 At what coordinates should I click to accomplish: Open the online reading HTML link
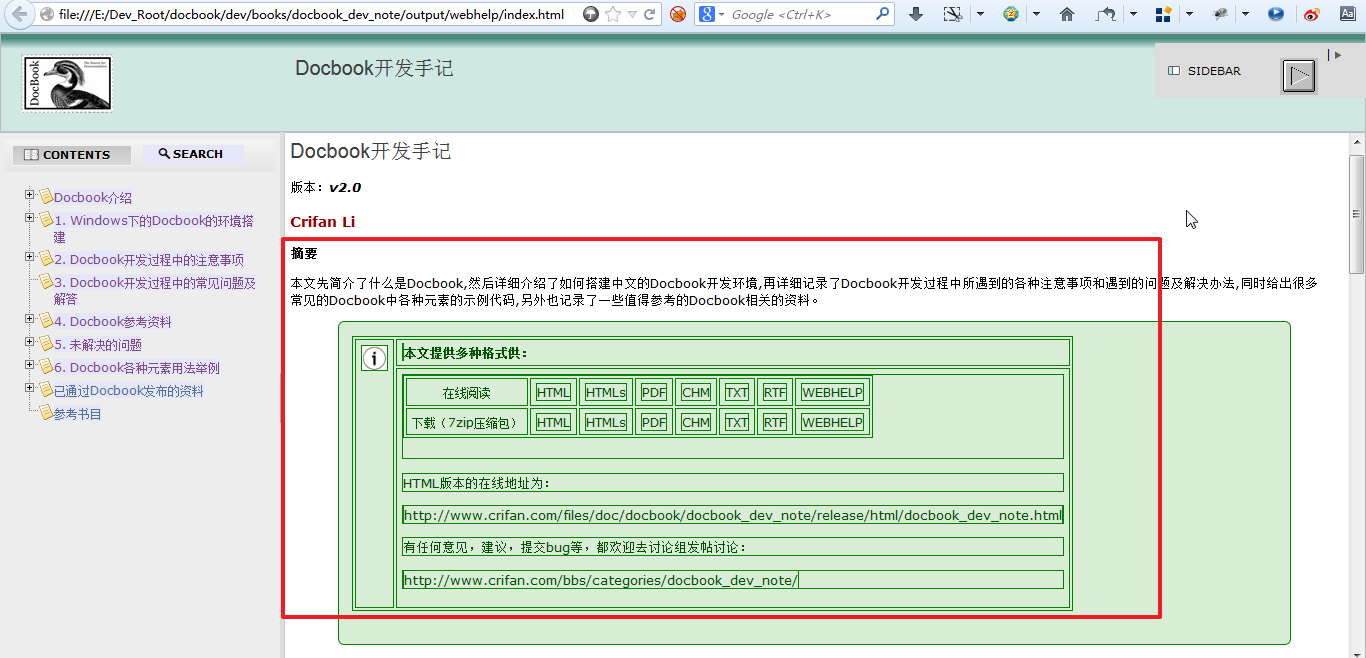[x=553, y=392]
